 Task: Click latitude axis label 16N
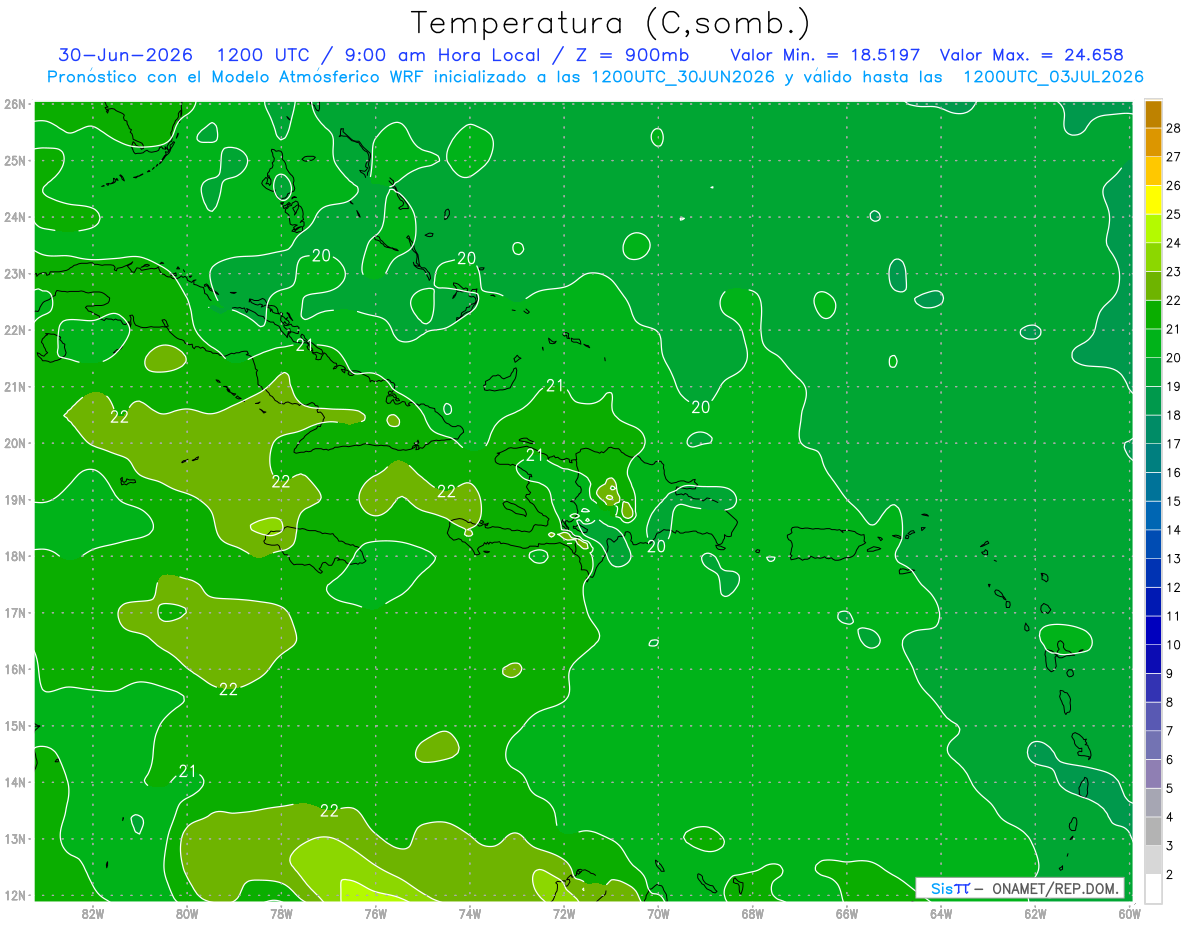click(x=14, y=669)
